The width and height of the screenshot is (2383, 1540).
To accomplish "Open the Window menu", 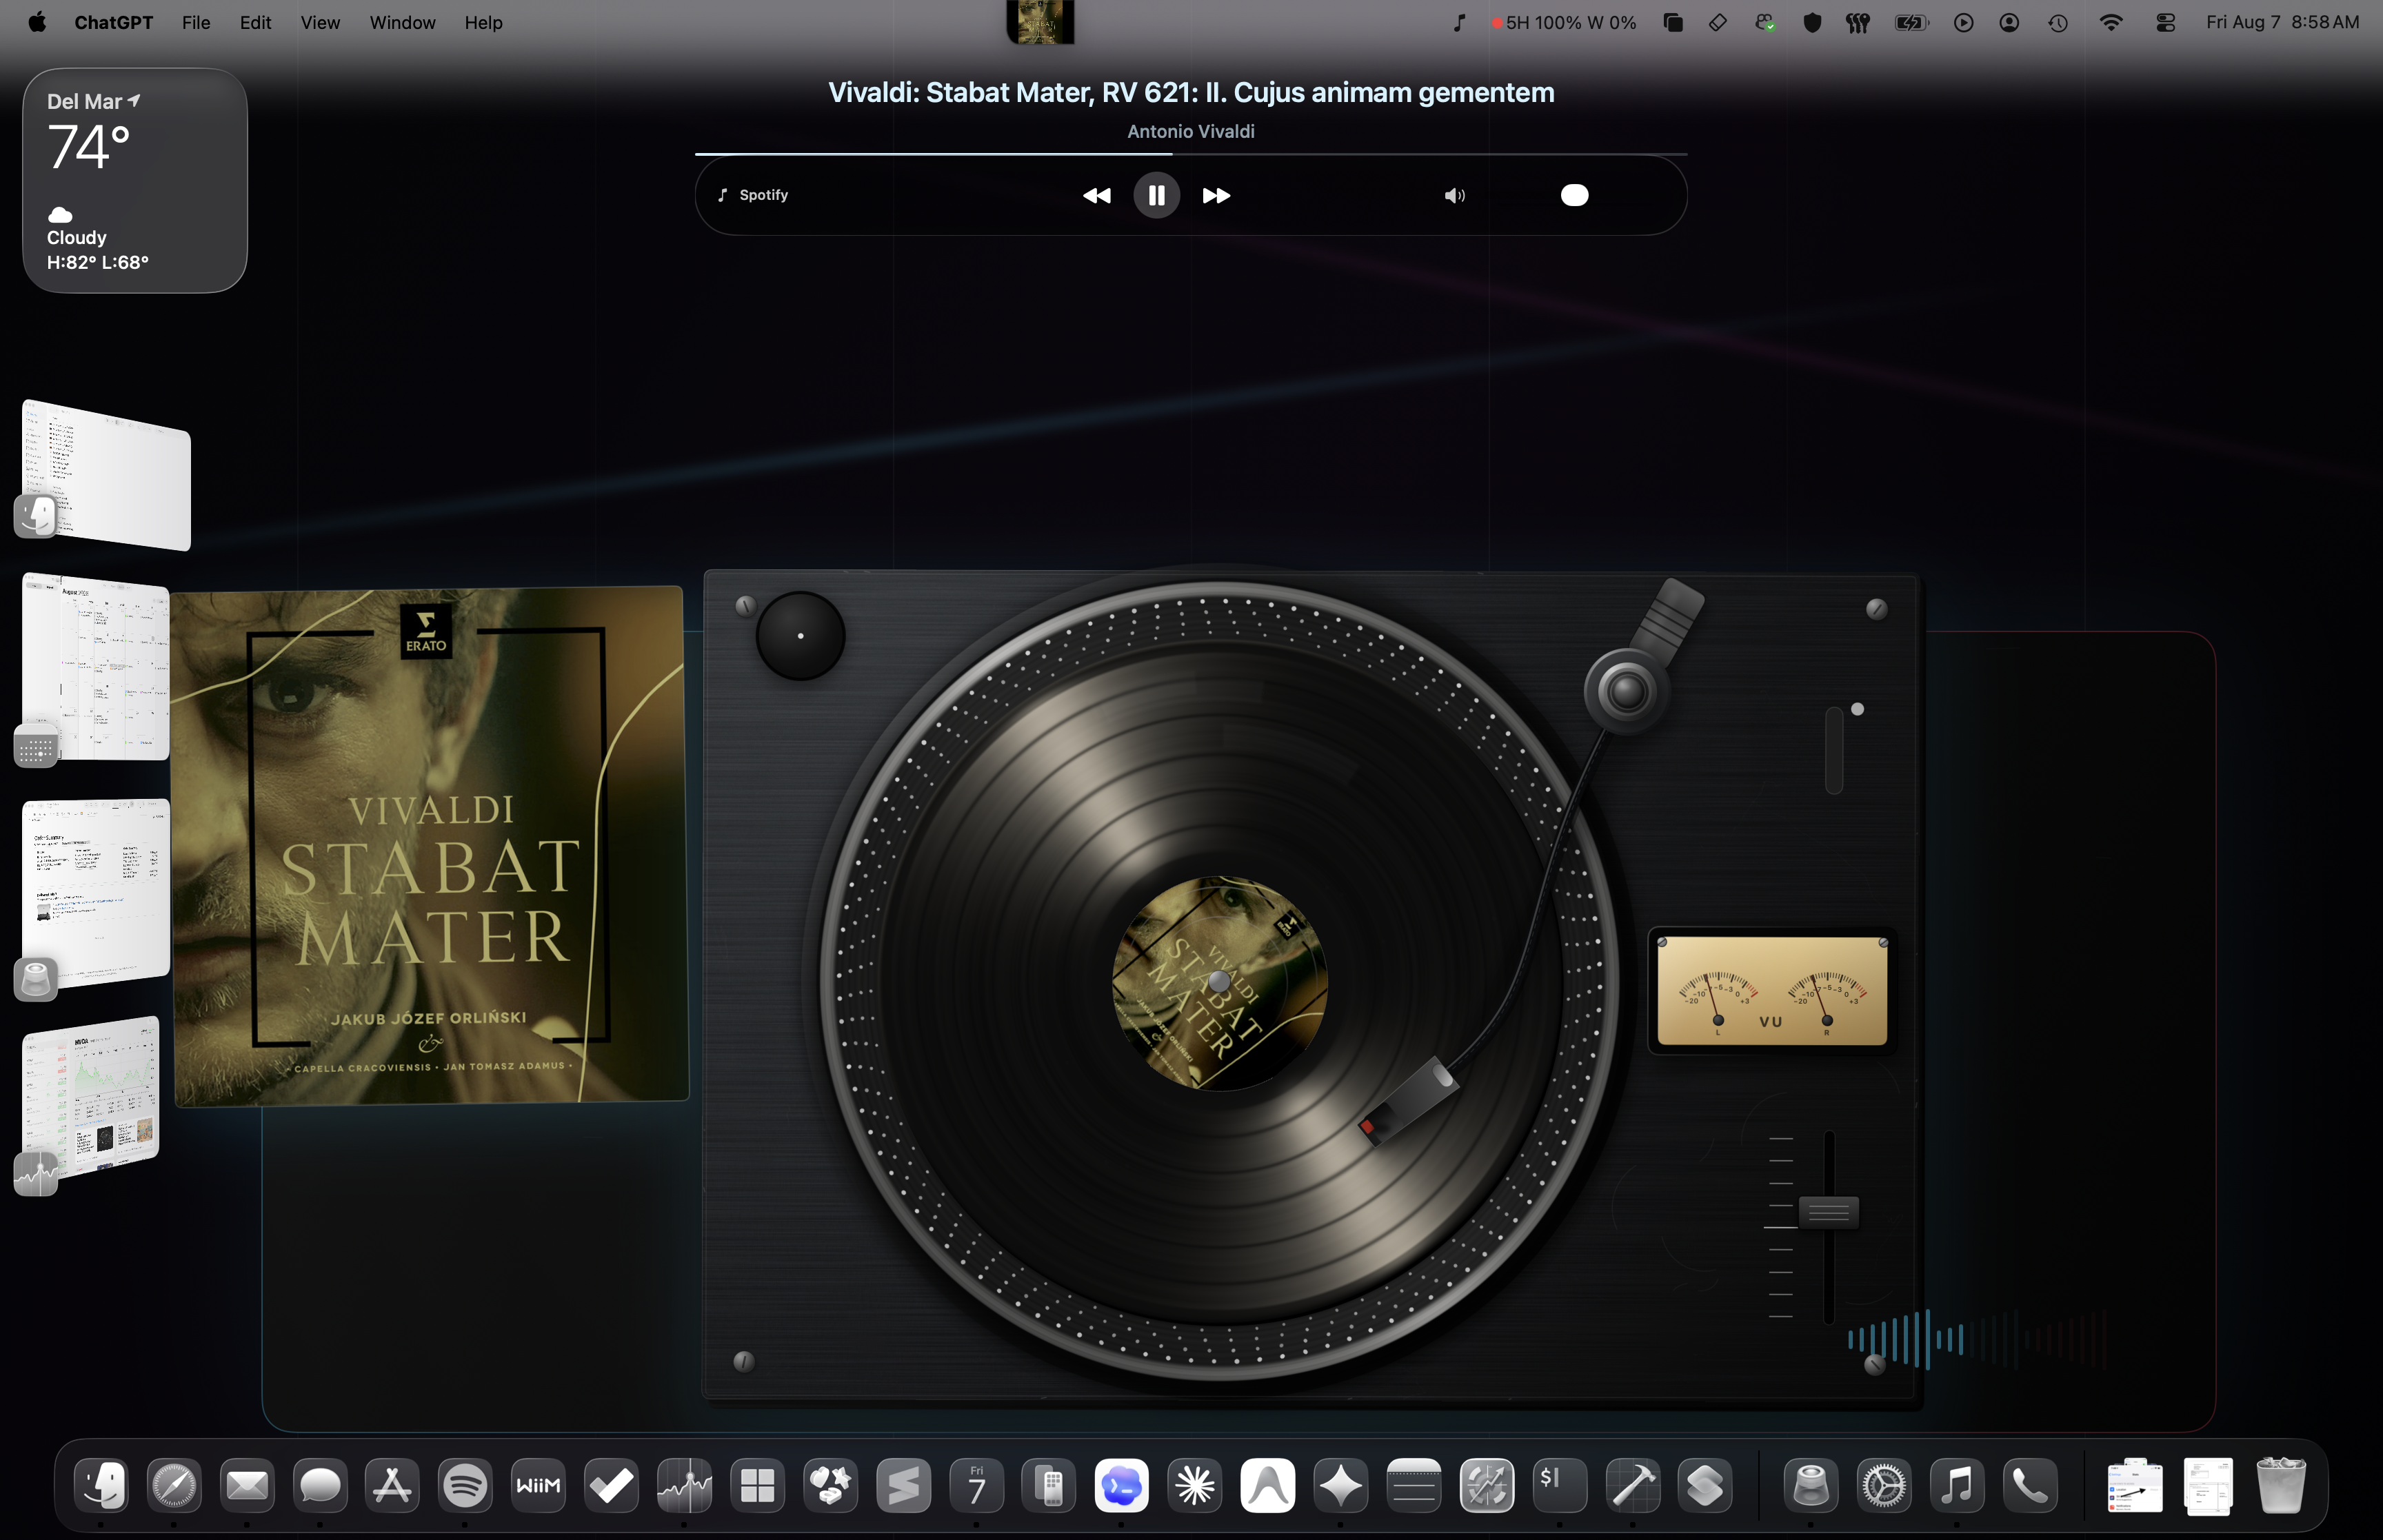I will (x=402, y=22).
